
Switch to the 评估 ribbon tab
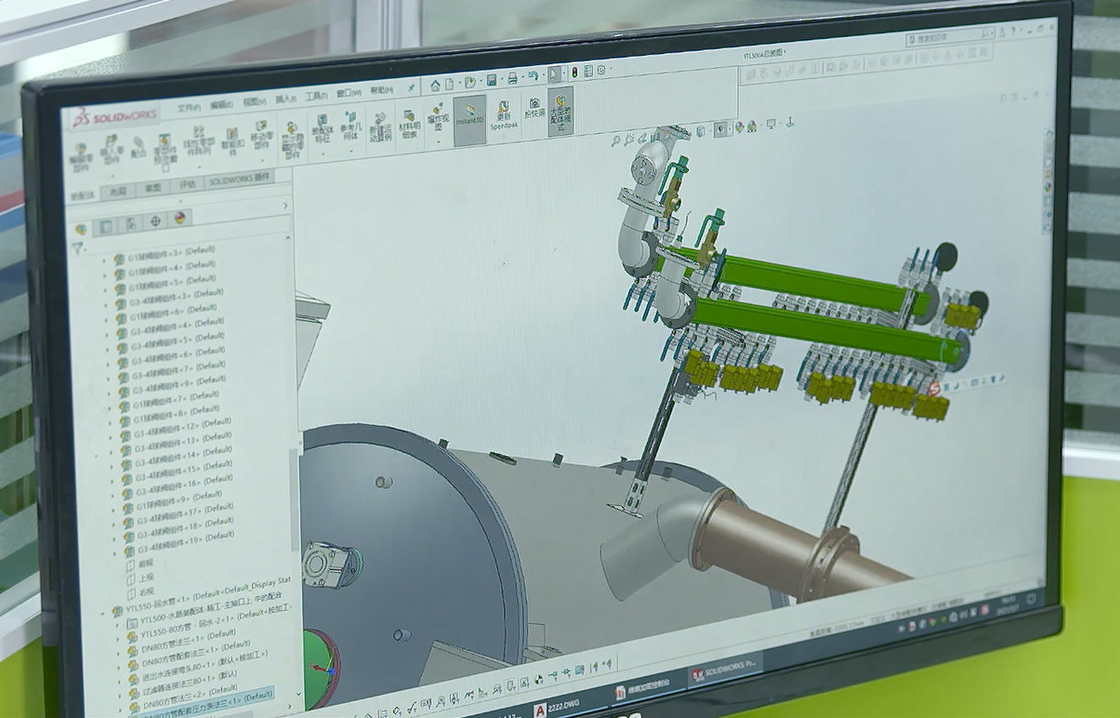[x=188, y=184]
